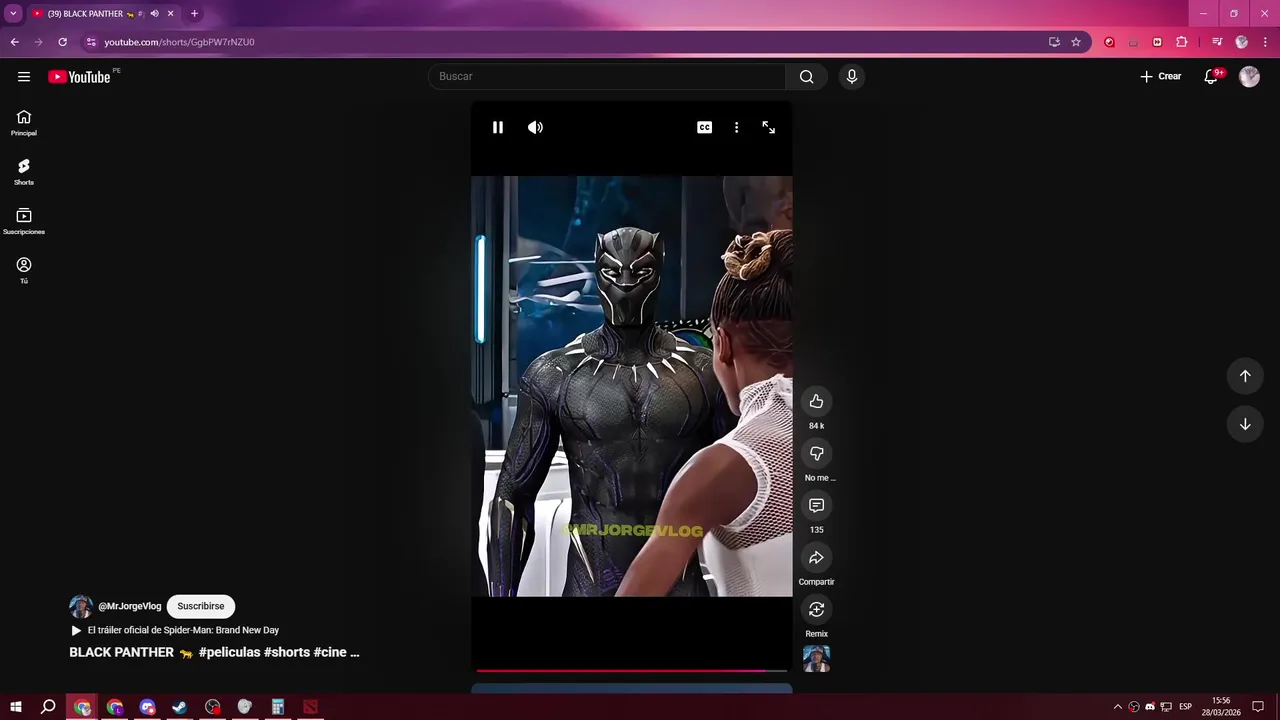Click the Crear button
Viewport: 1280px width, 720px height.
click(1161, 77)
